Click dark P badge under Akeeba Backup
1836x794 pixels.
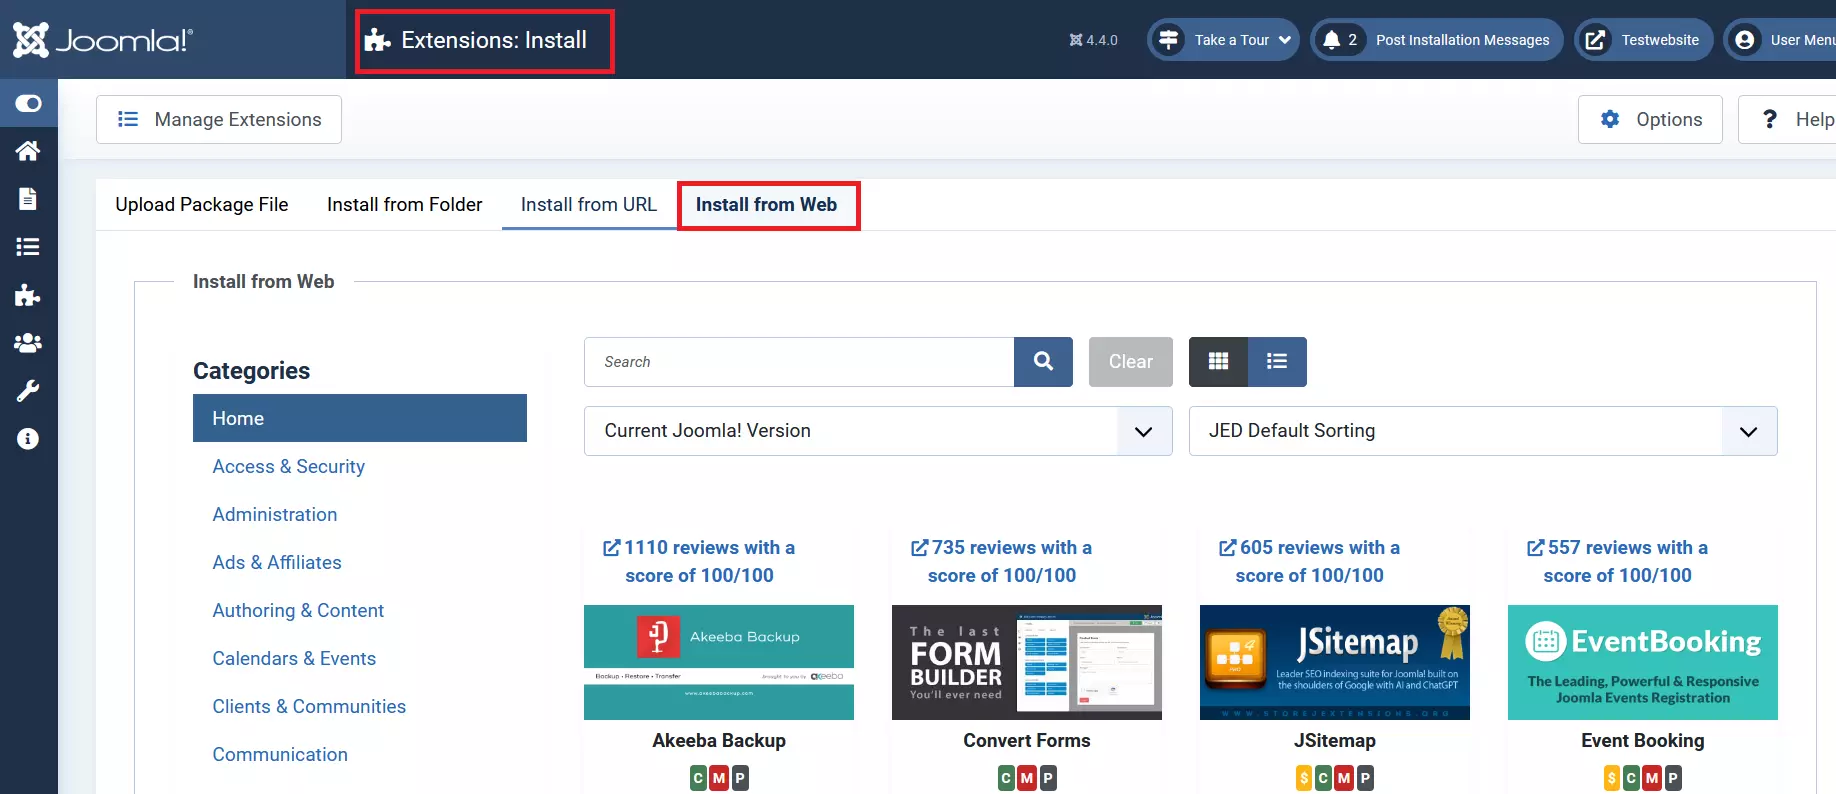[740, 778]
